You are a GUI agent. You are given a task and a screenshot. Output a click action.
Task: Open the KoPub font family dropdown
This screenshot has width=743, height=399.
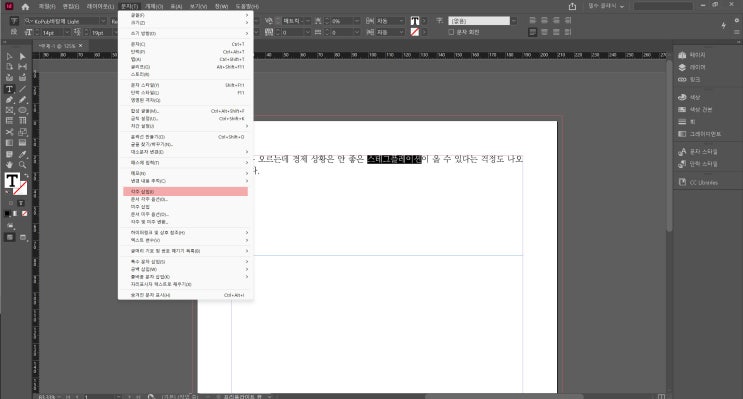click(103, 21)
